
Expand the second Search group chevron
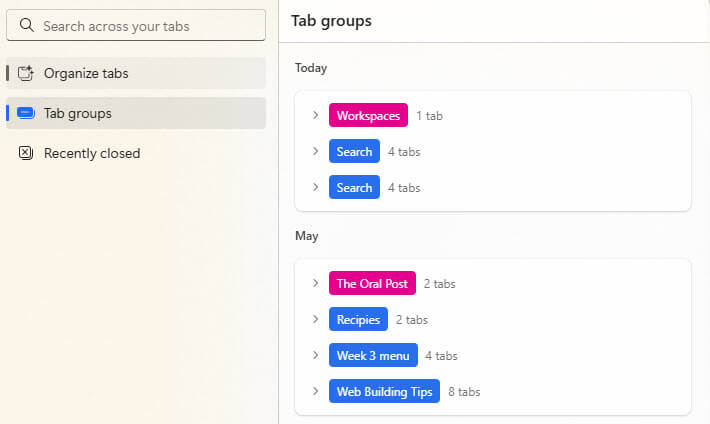[x=316, y=187]
